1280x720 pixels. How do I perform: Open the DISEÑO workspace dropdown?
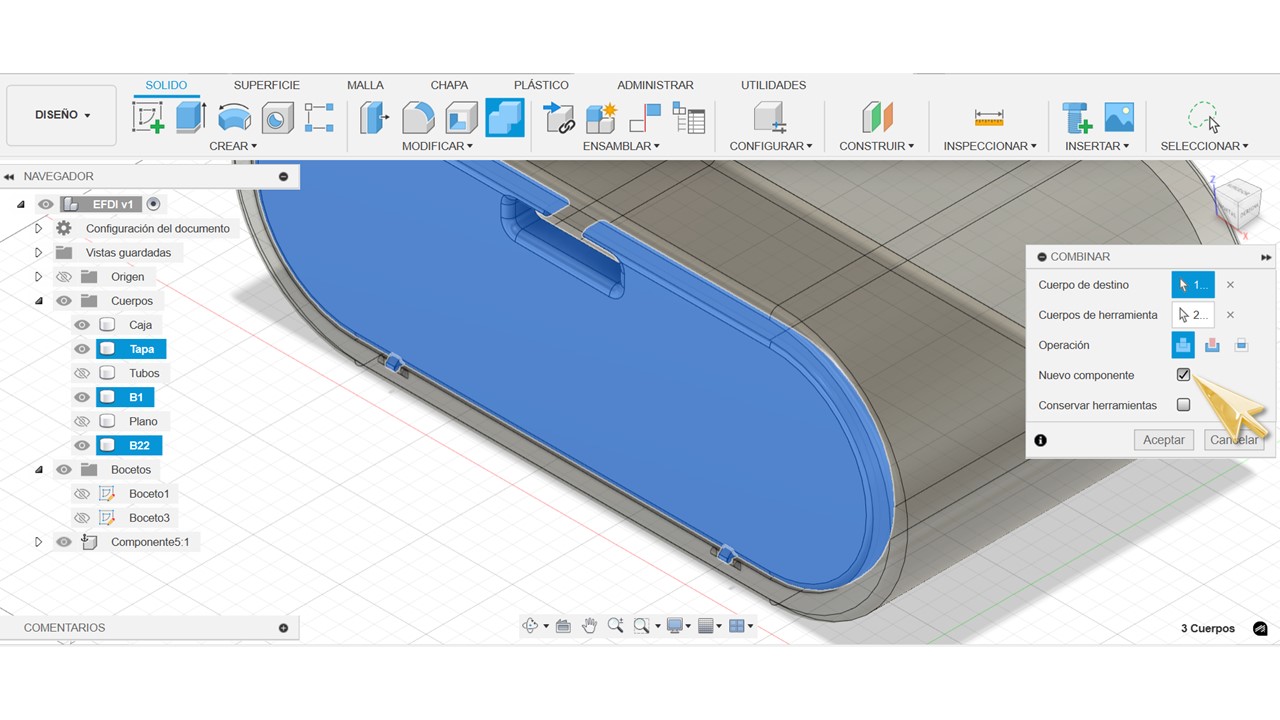click(62, 115)
